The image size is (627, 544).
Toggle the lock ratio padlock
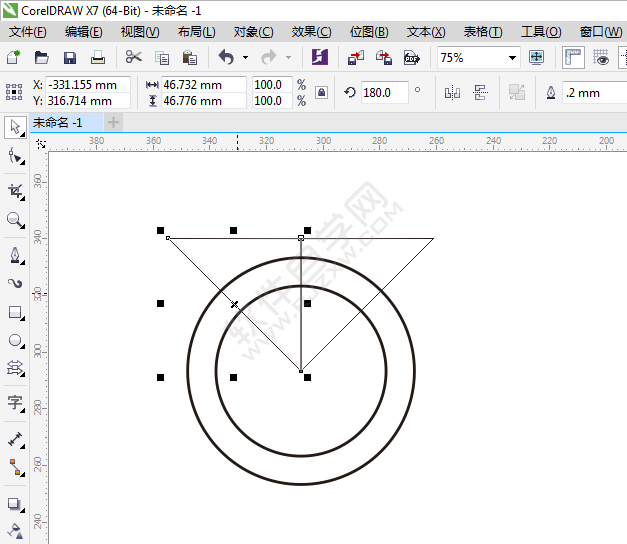coord(321,93)
